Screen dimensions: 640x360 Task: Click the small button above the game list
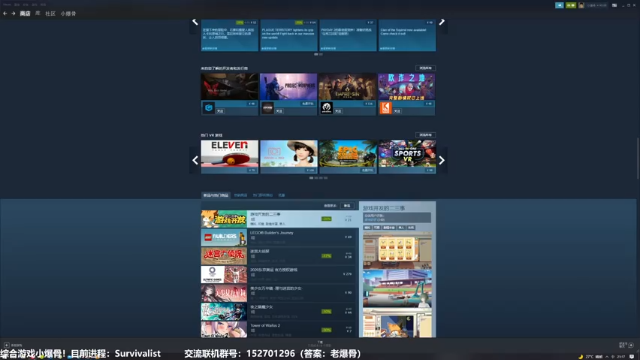pos(347,206)
